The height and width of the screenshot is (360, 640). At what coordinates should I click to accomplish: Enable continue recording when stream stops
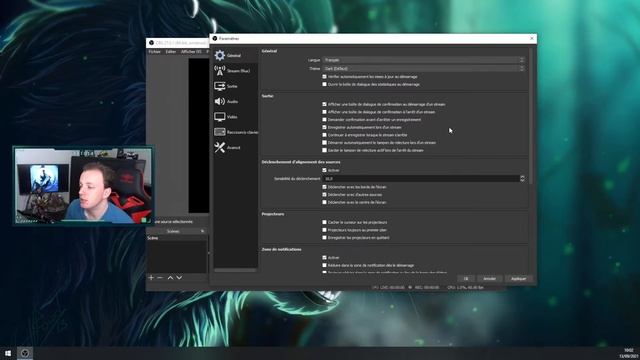324,135
